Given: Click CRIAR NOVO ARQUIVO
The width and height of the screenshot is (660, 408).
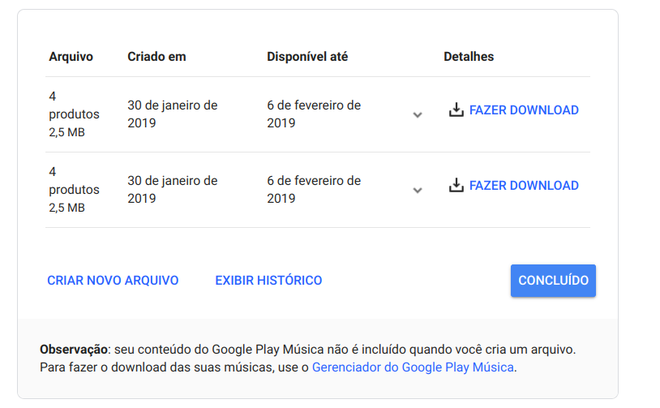Looking at the screenshot, I should (113, 280).
